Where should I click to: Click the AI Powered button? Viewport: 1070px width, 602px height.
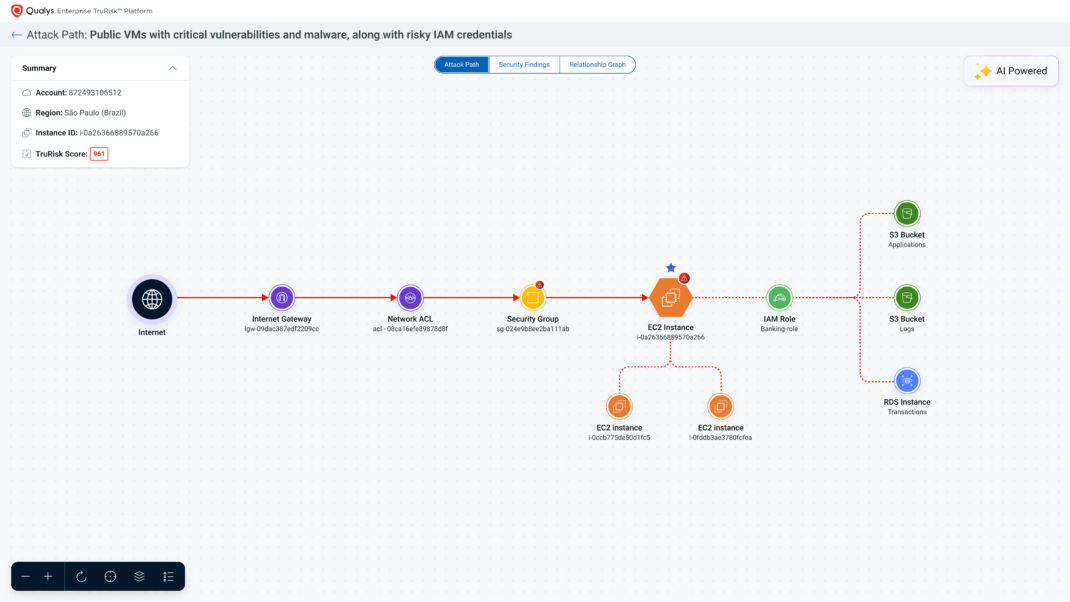coord(1011,70)
